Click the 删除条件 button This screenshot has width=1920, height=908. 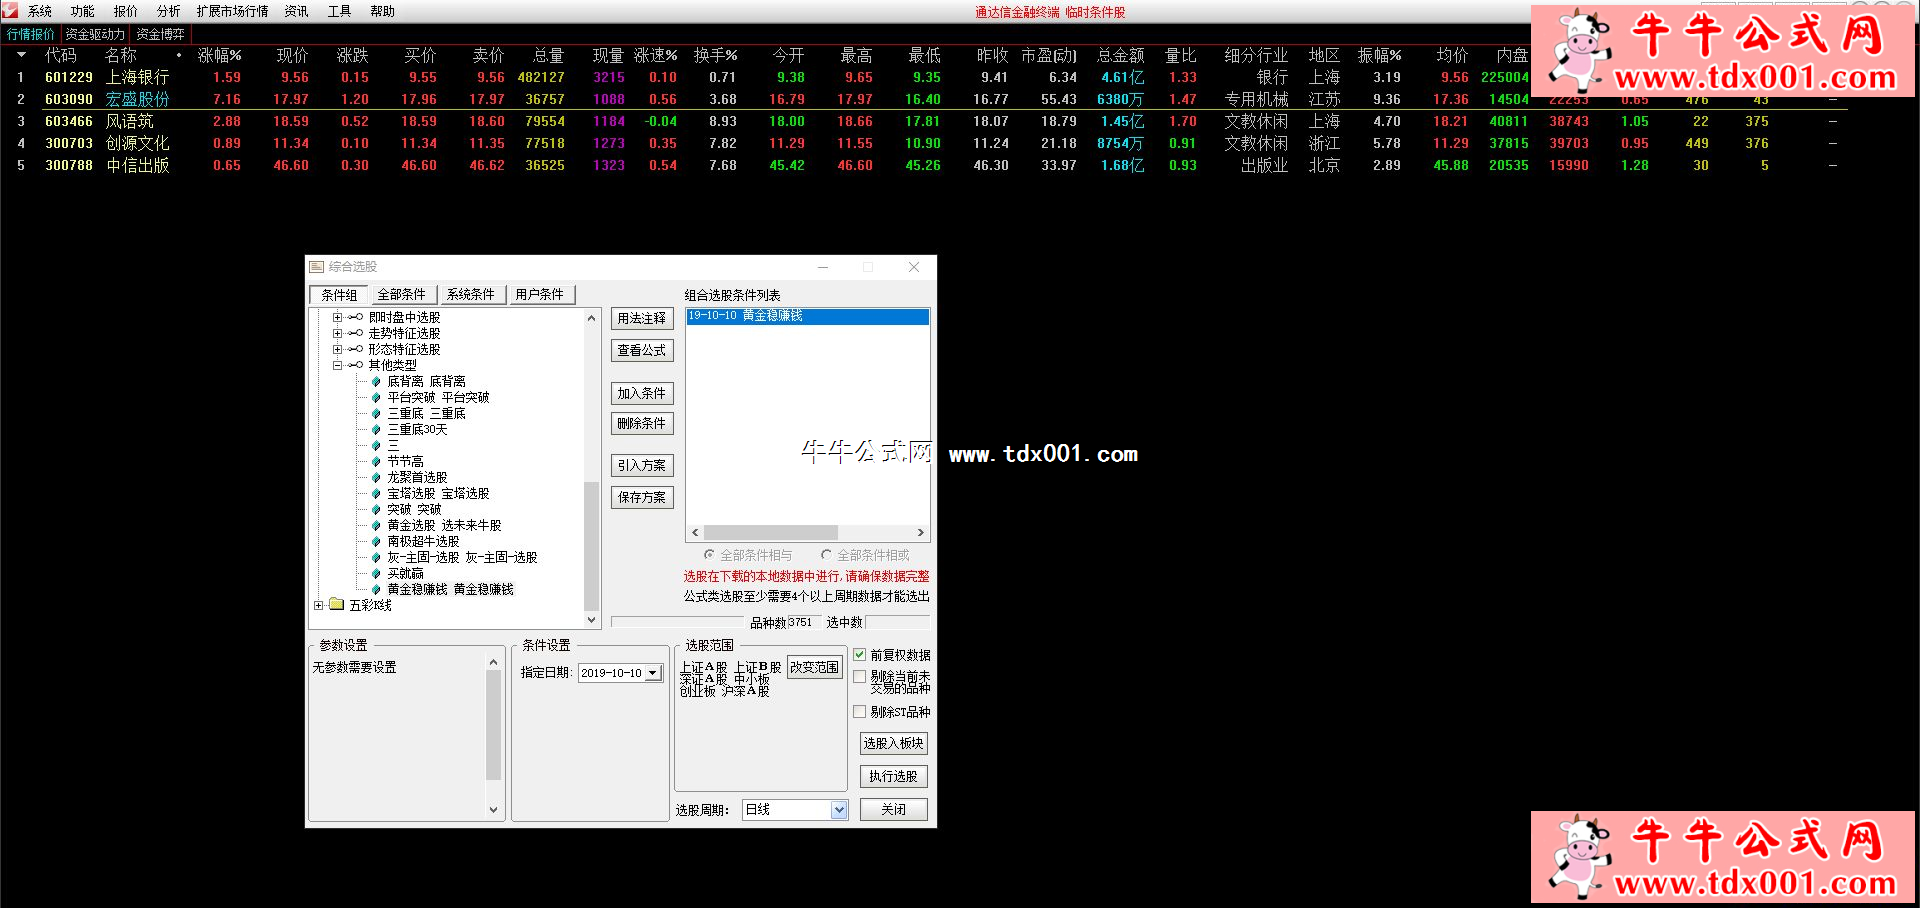[642, 424]
